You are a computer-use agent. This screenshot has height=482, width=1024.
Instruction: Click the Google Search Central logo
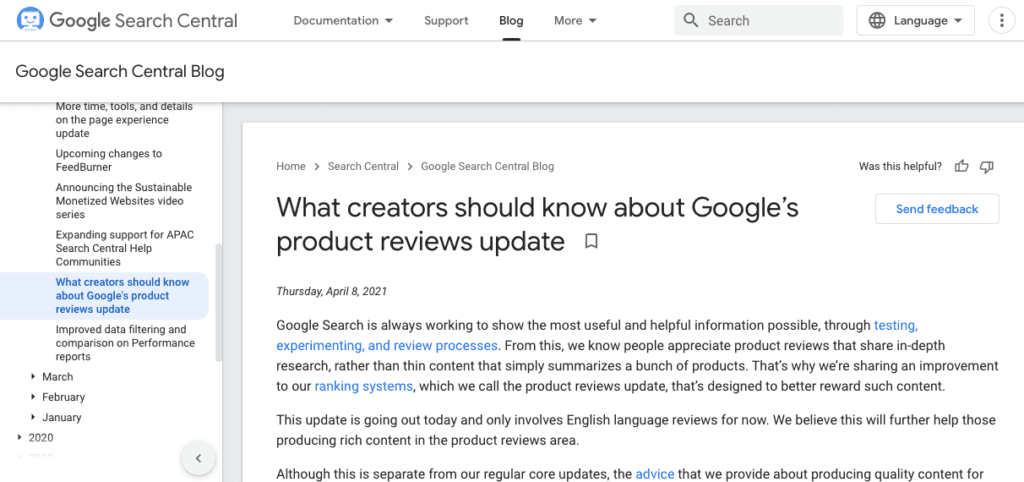pos(127,20)
